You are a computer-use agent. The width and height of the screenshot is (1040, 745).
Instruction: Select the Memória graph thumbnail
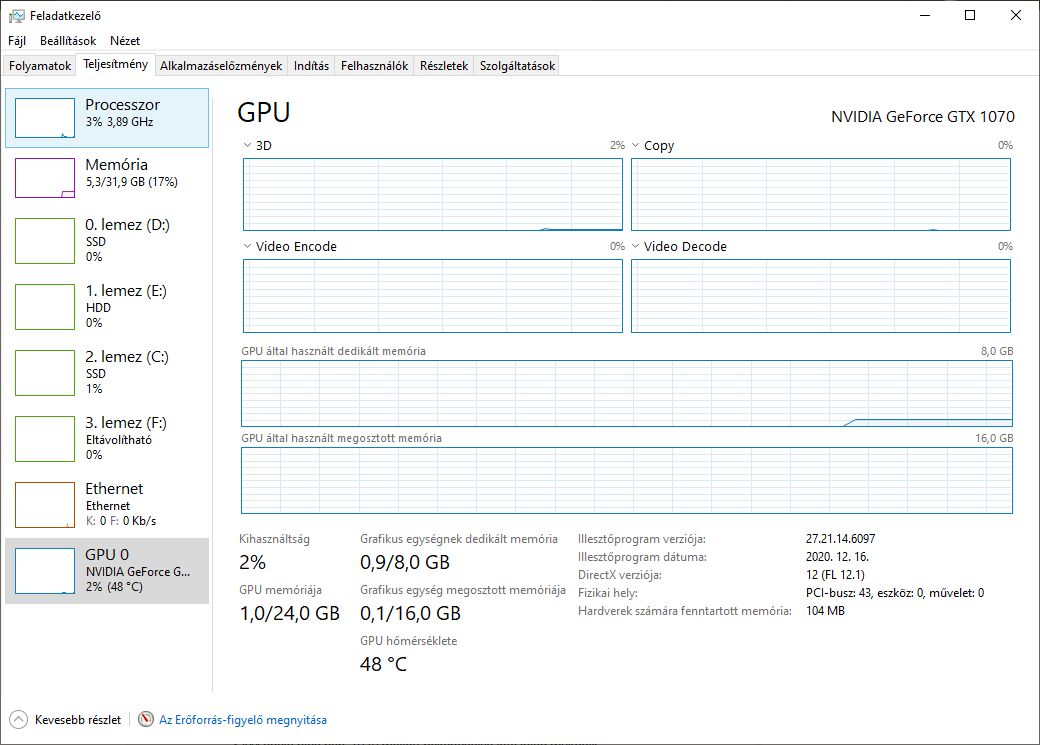coord(45,178)
